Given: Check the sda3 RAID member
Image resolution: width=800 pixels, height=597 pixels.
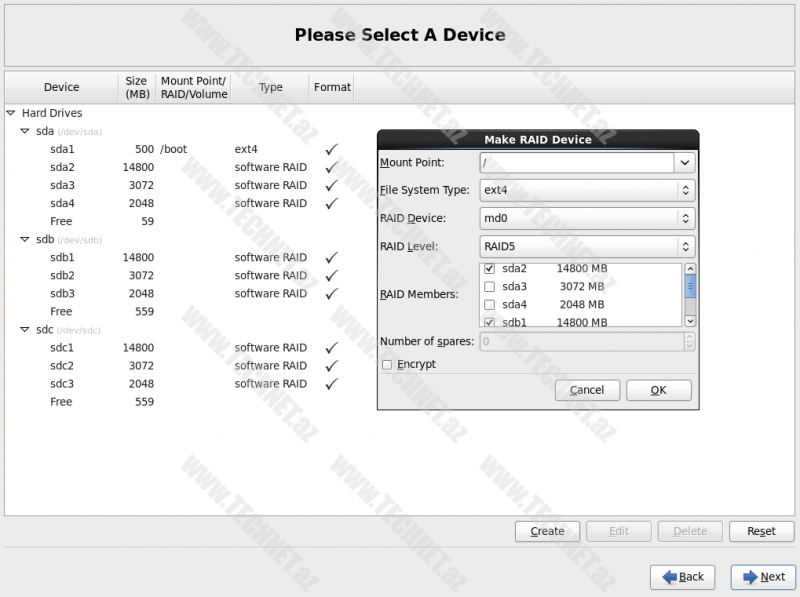Looking at the screenshot, I should (x=489, y=287).
